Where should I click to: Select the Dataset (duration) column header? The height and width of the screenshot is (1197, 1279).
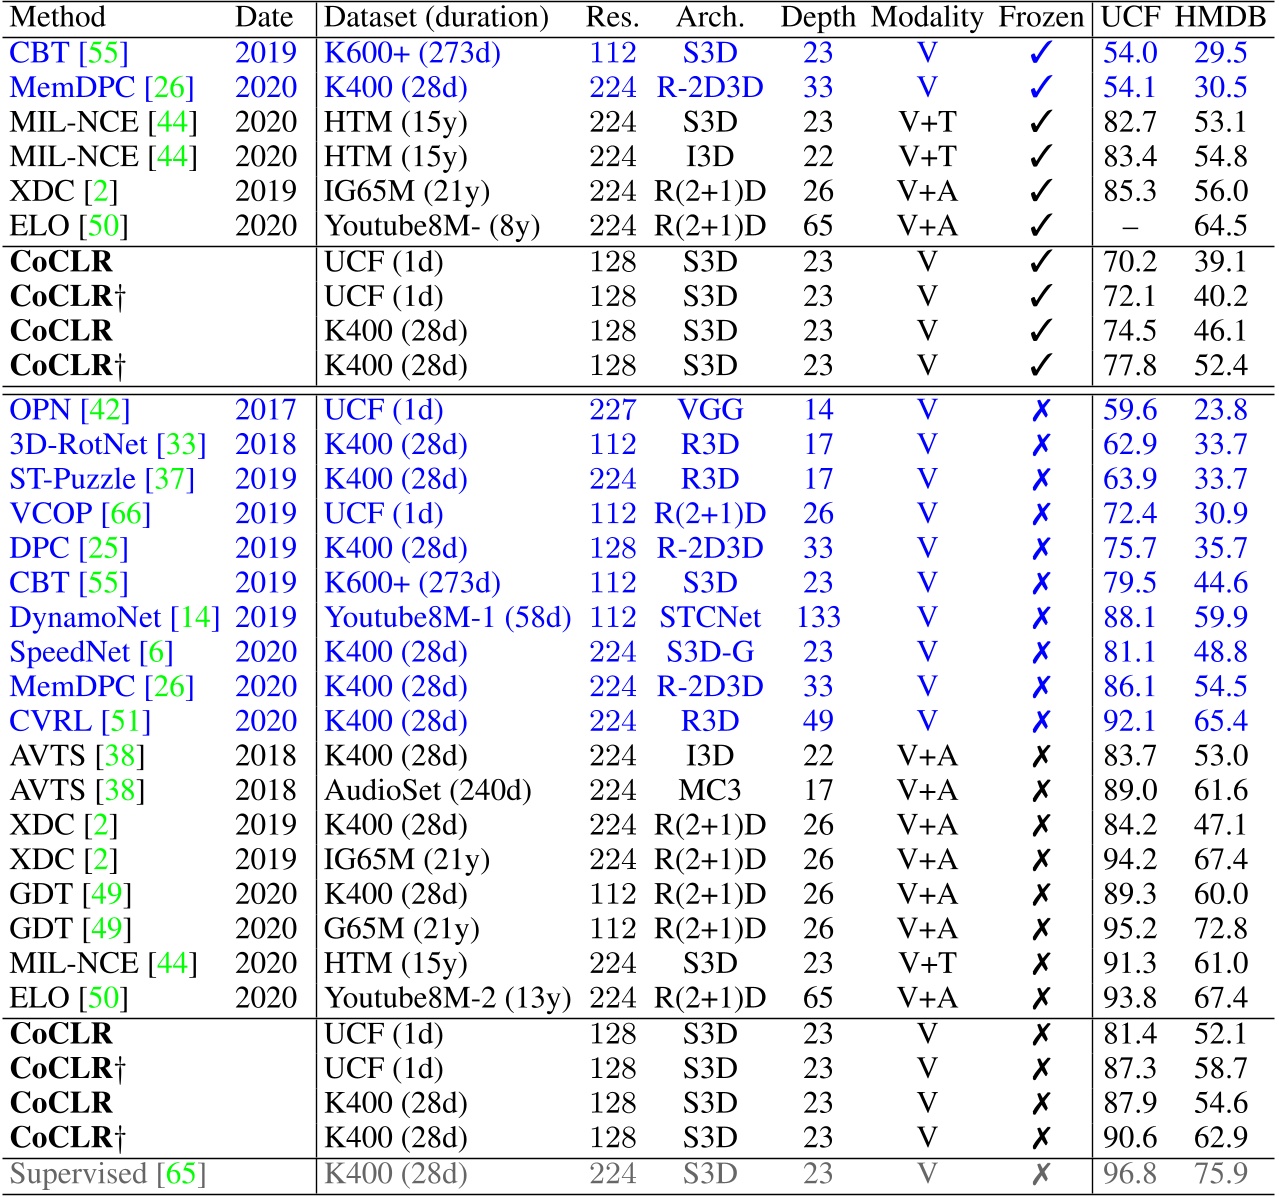coord(436,18)
